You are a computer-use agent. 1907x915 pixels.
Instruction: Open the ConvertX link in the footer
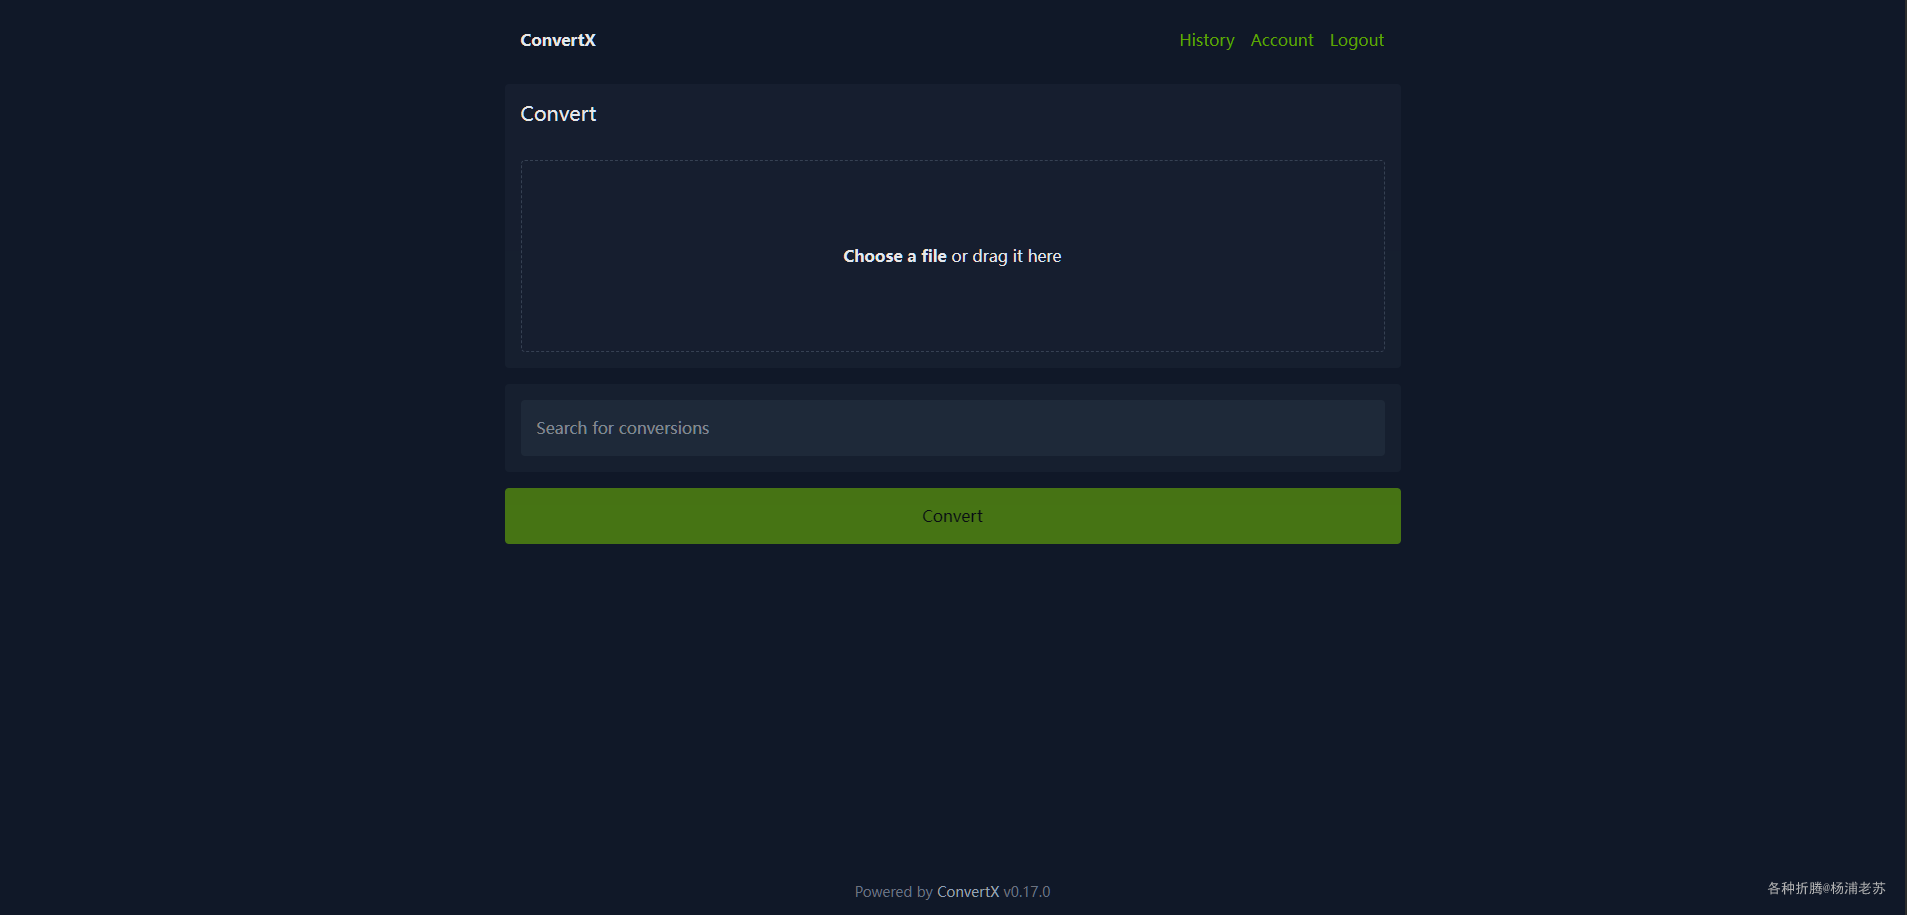(x=967, y=892)
